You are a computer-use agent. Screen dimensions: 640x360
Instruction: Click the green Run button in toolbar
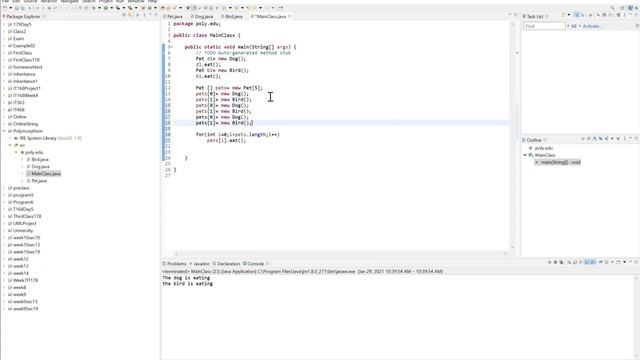(x=106, y=8)
